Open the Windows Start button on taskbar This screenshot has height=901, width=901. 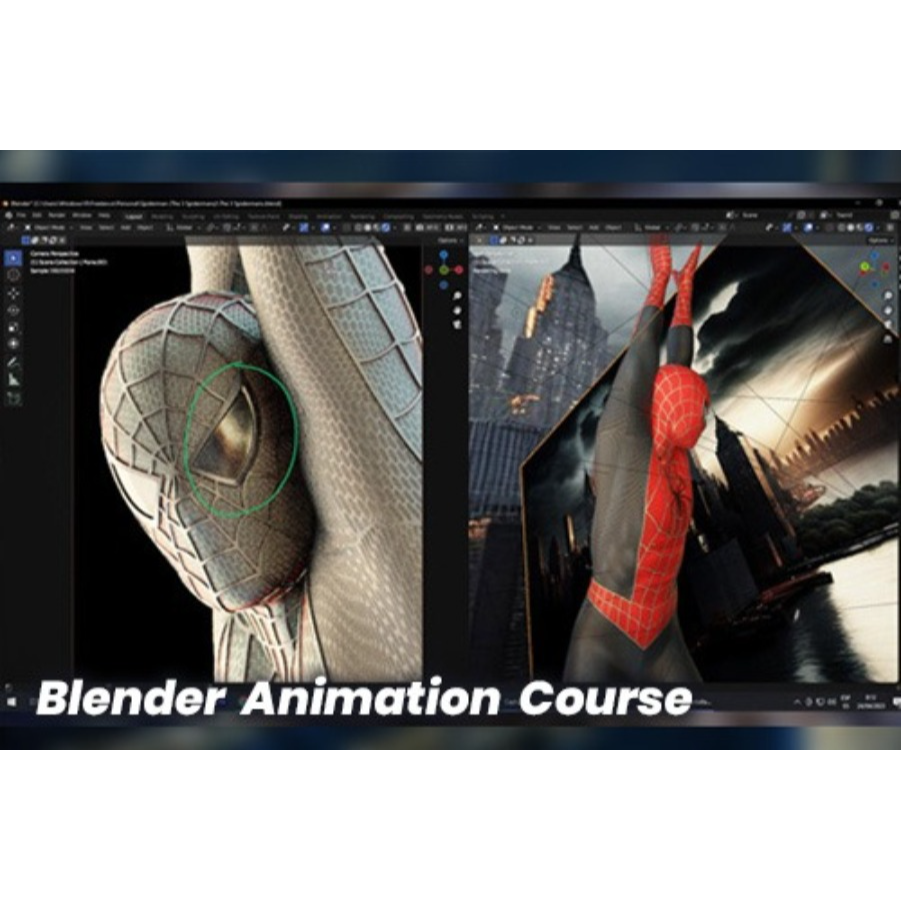pyautogui.click(x=11, y=702)
